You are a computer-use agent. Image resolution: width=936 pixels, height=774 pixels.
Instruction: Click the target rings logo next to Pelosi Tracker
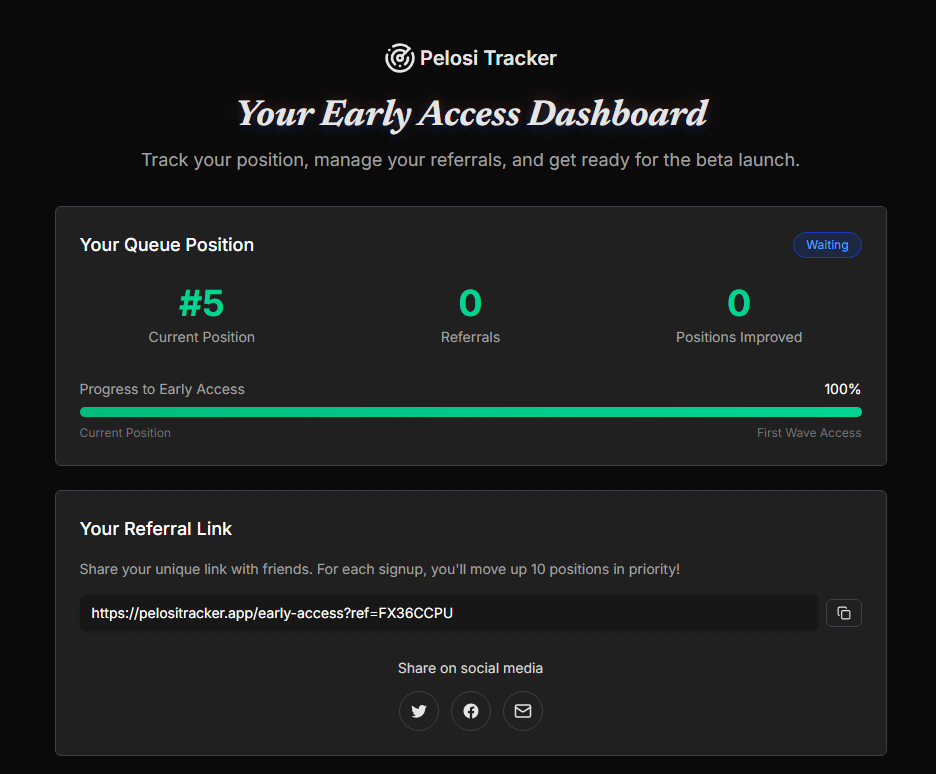click(x=399, y=57)
